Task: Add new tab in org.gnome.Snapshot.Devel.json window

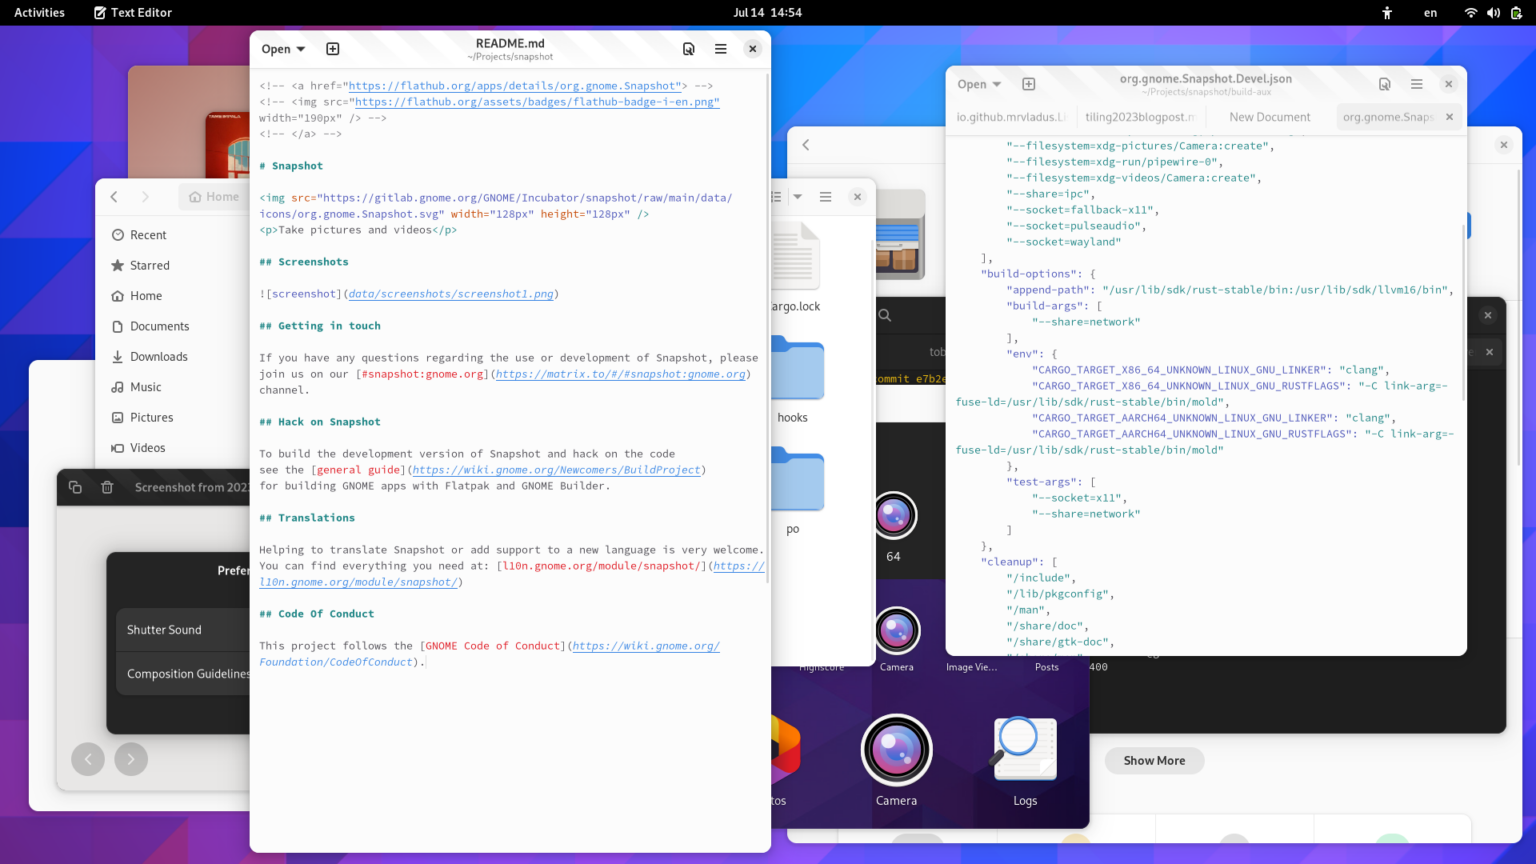Action: 1028,84
